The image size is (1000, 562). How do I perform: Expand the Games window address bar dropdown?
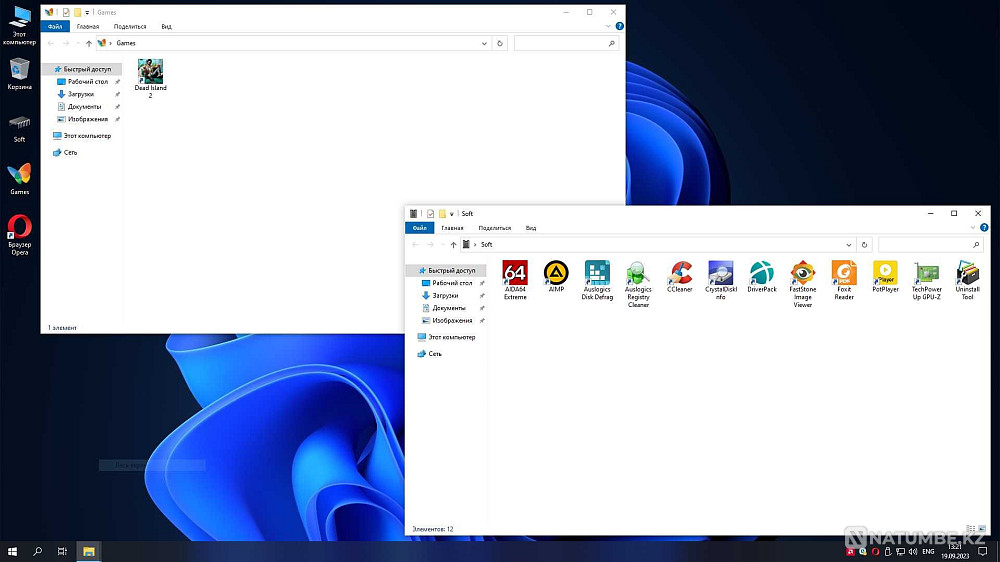click(484, 43)
